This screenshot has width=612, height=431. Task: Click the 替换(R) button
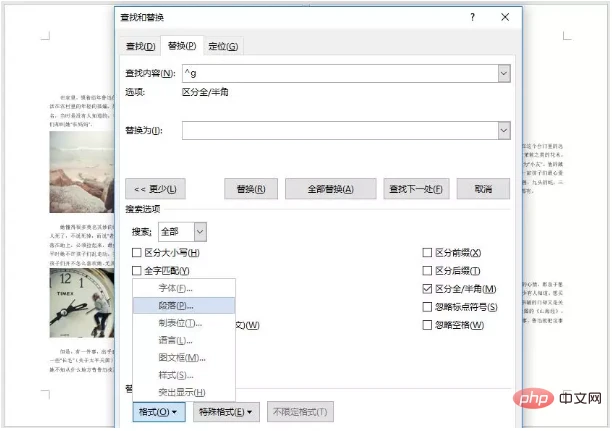coord(251,189)
